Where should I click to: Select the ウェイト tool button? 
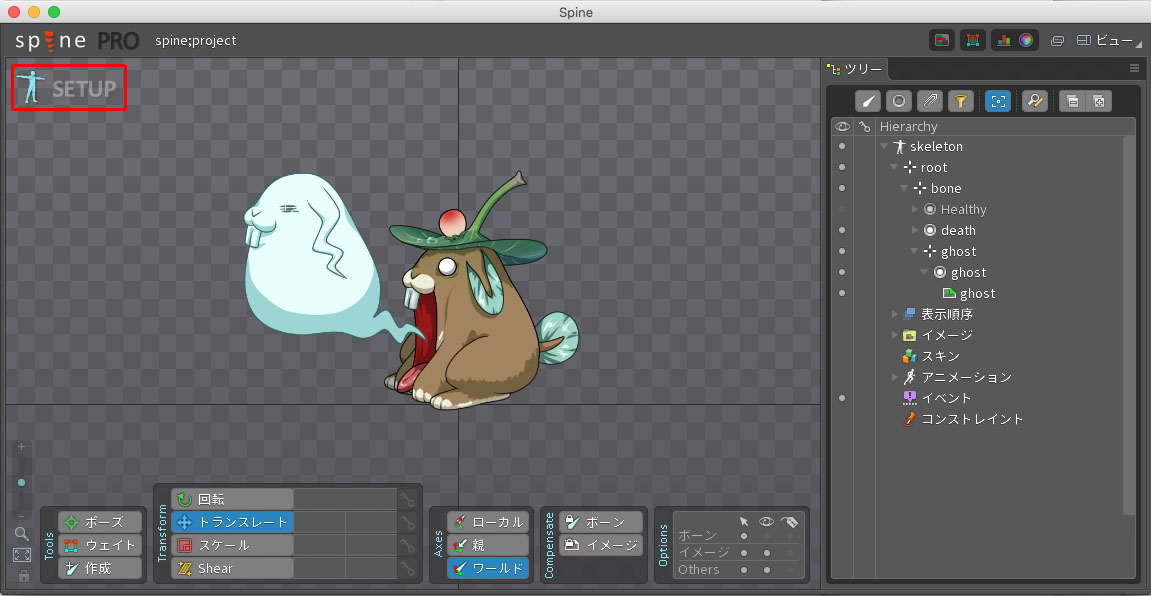pos(100,545)
